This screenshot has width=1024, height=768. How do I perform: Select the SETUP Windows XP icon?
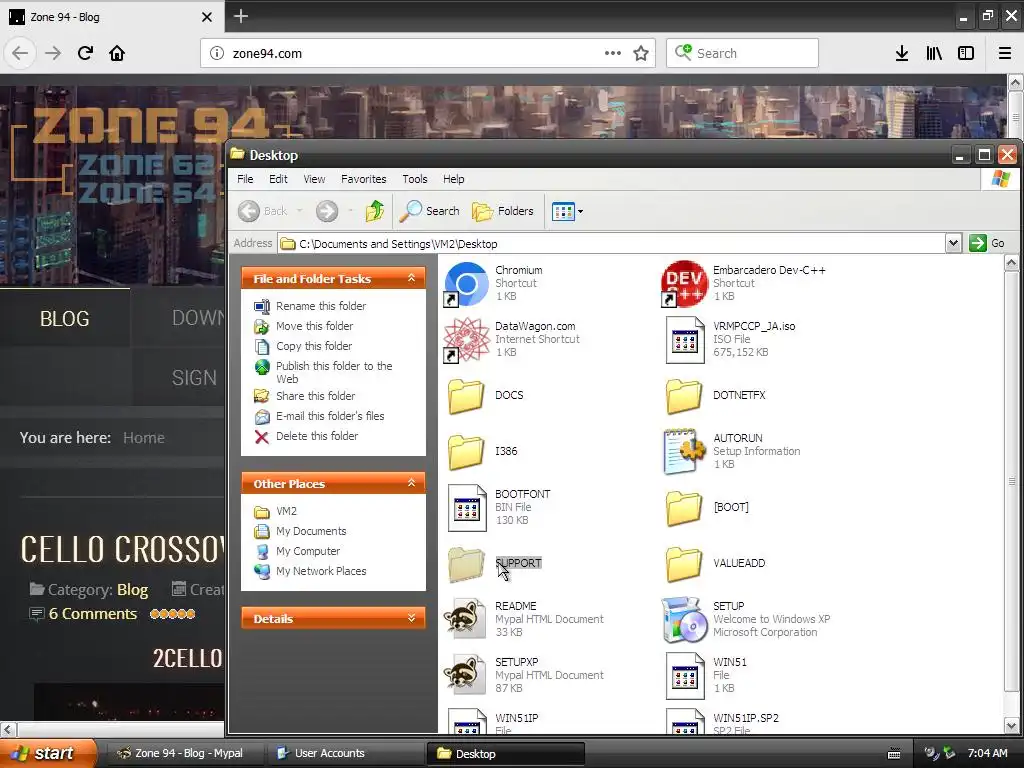click(684, 619)
